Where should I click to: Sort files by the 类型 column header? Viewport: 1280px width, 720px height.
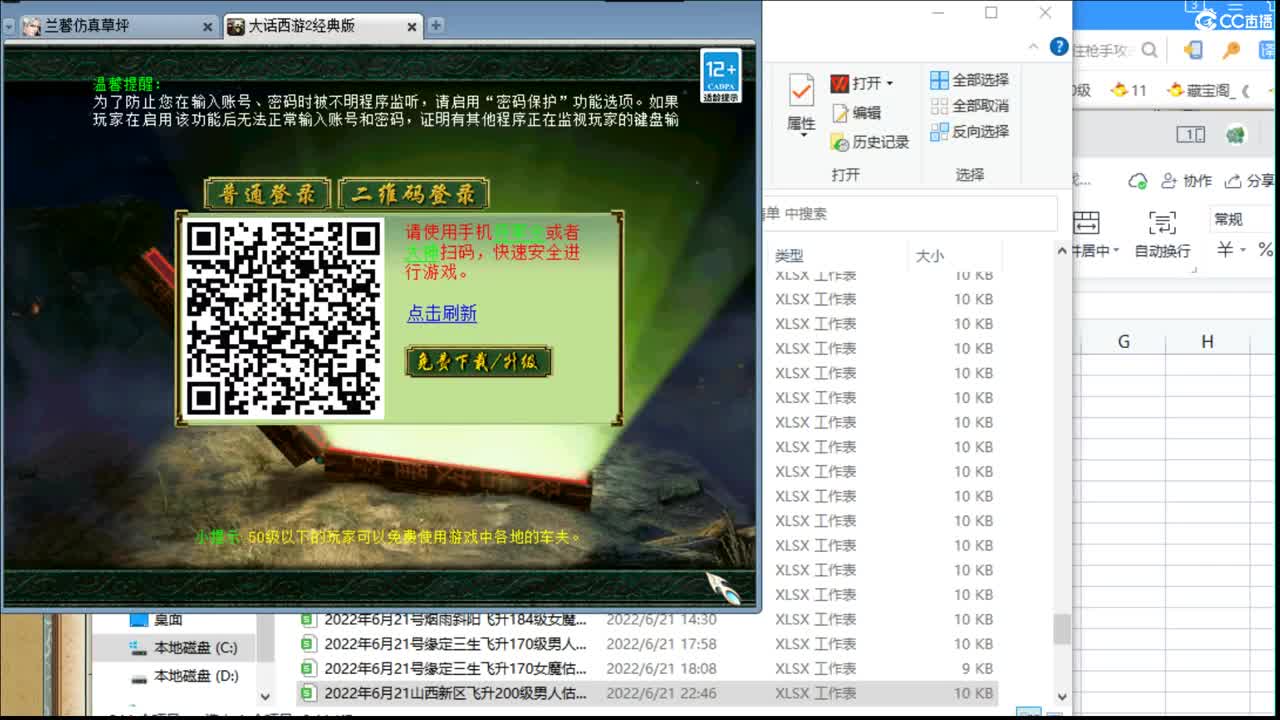789,256
